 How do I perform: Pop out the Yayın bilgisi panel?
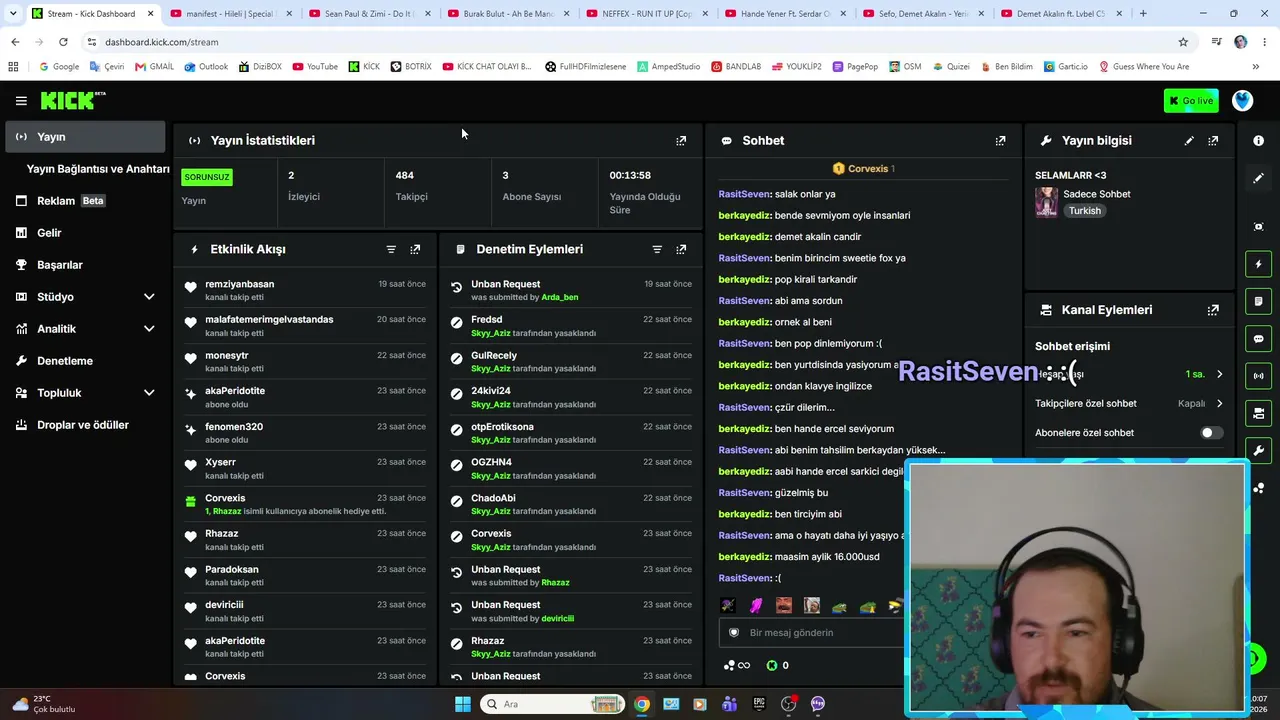[1213, 141]
